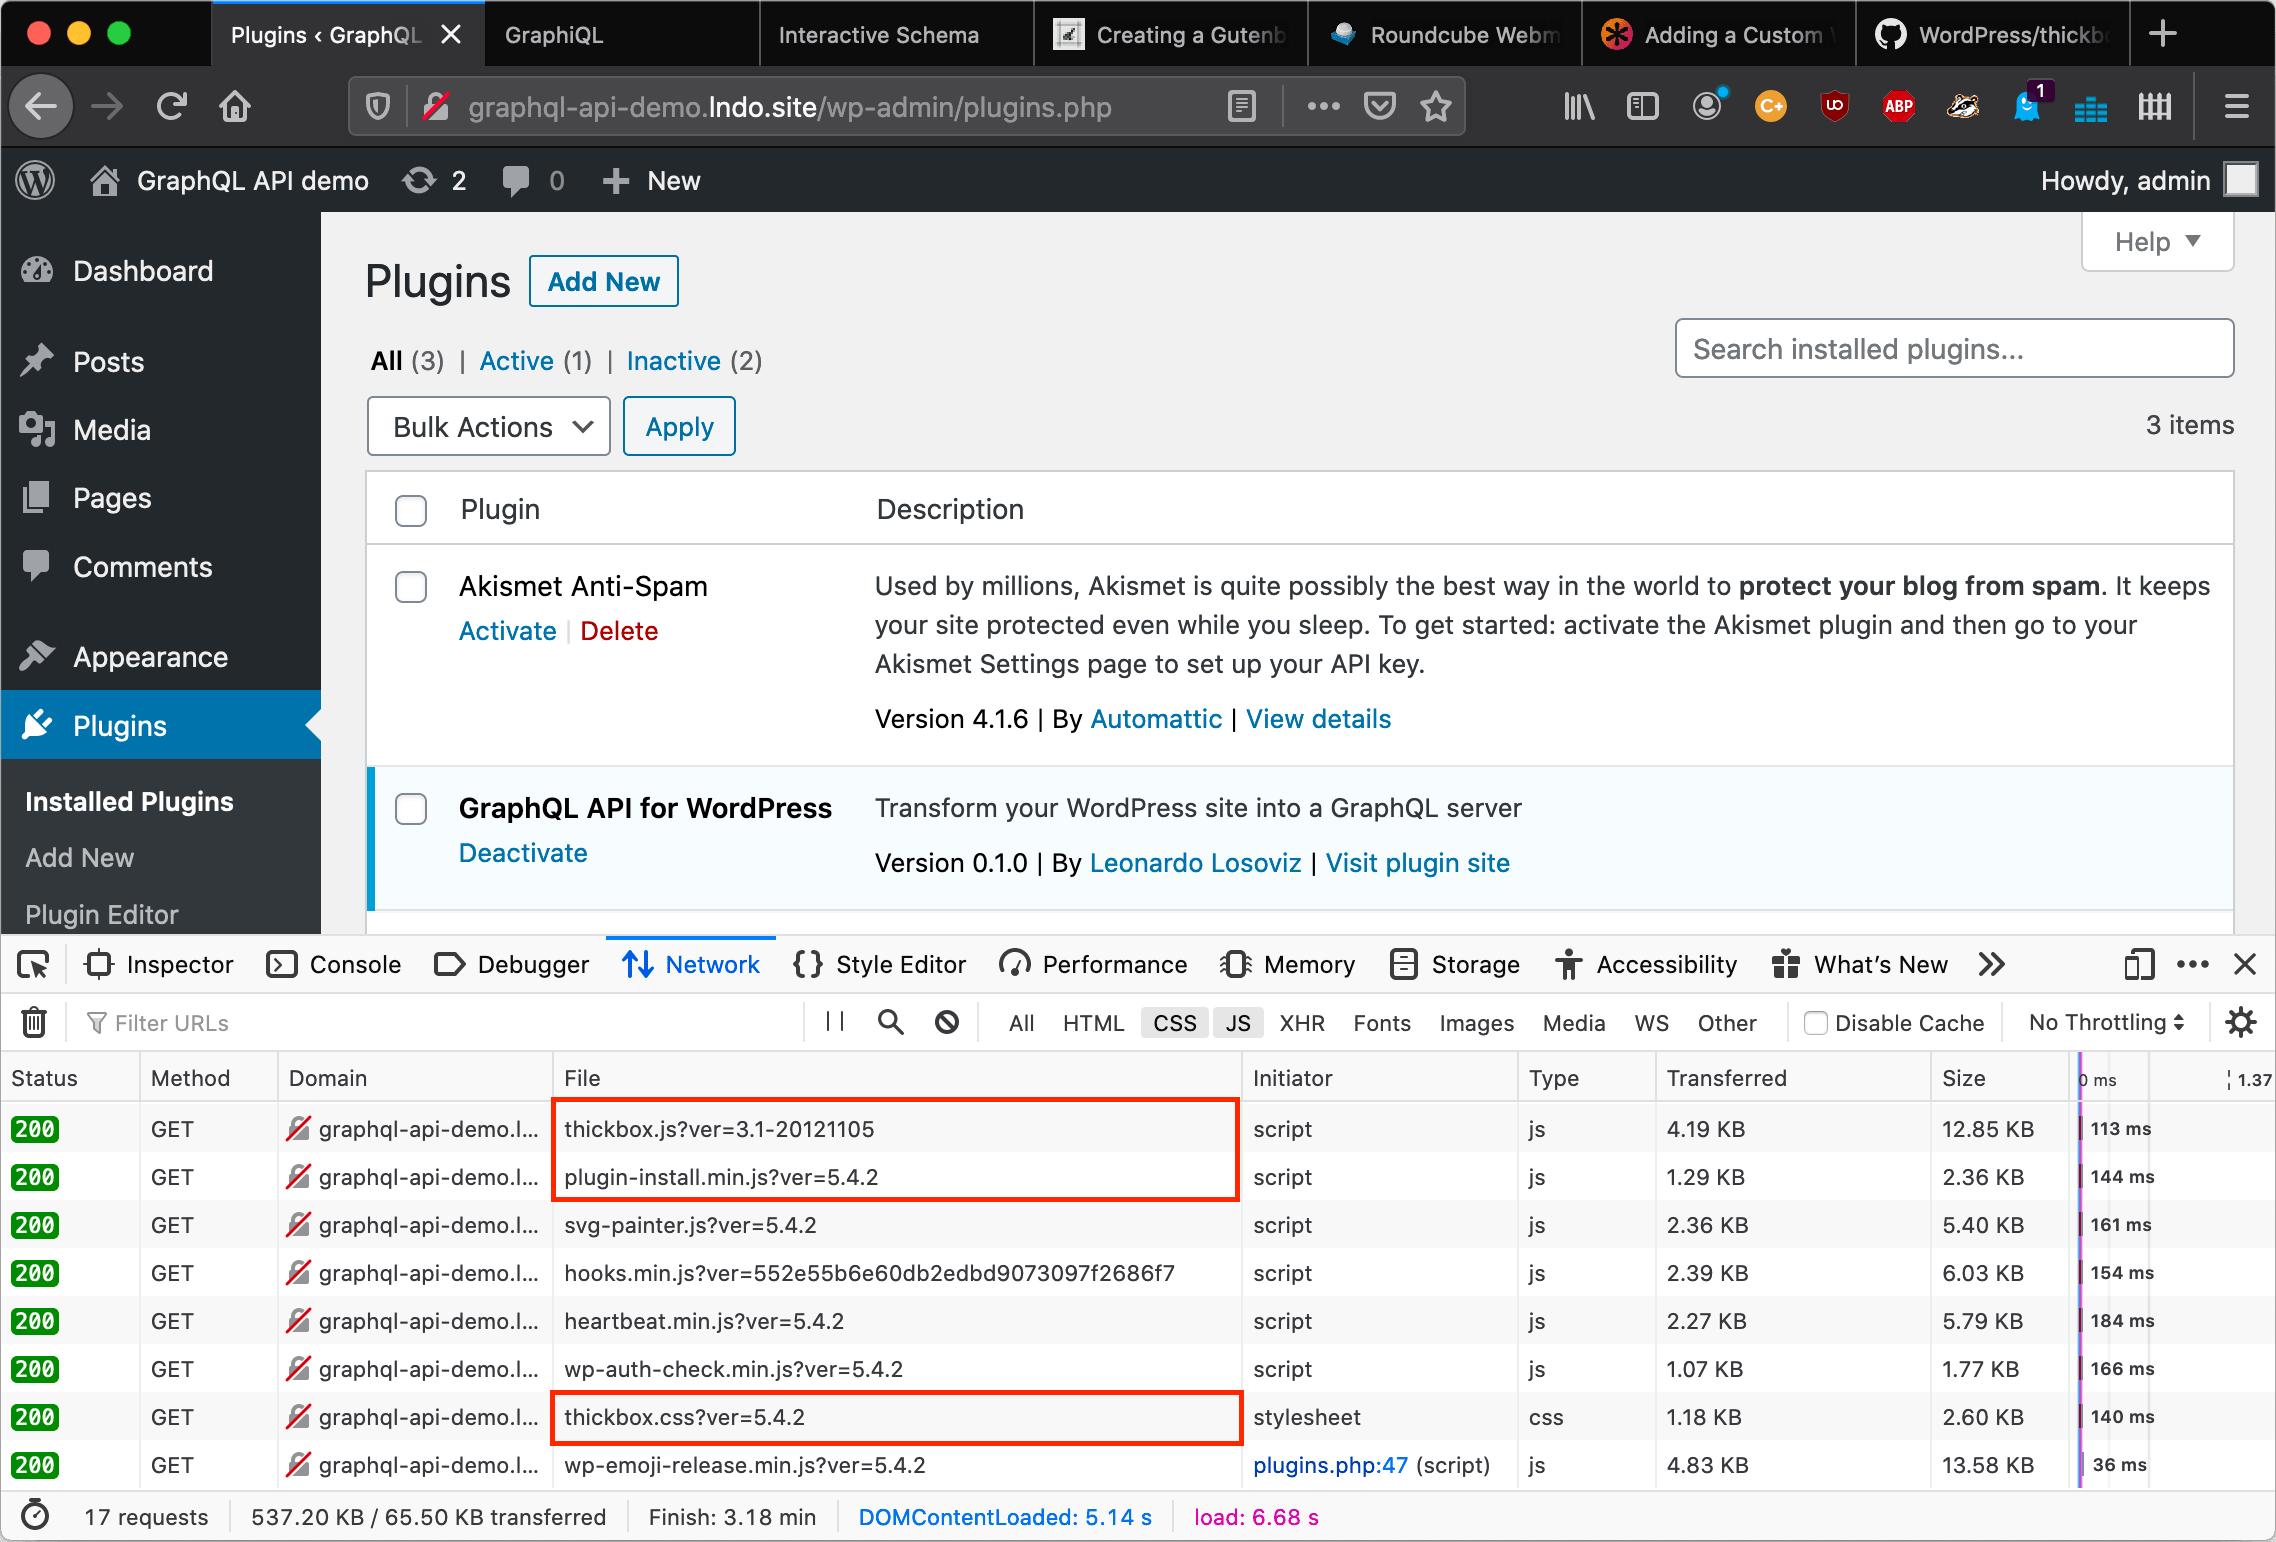Toggle the Images request filter
Image resolution: width=2276 pixels, height=1542 pixels.
pos(1477,1023)
